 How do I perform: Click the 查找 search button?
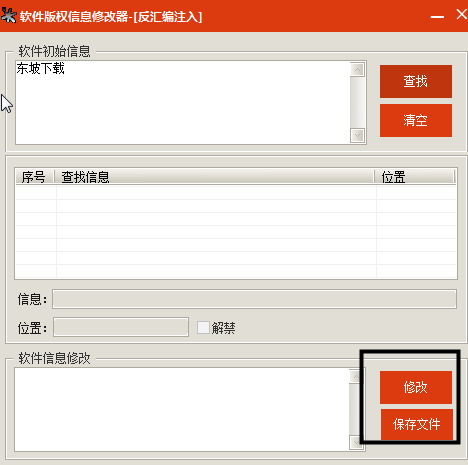416,81
